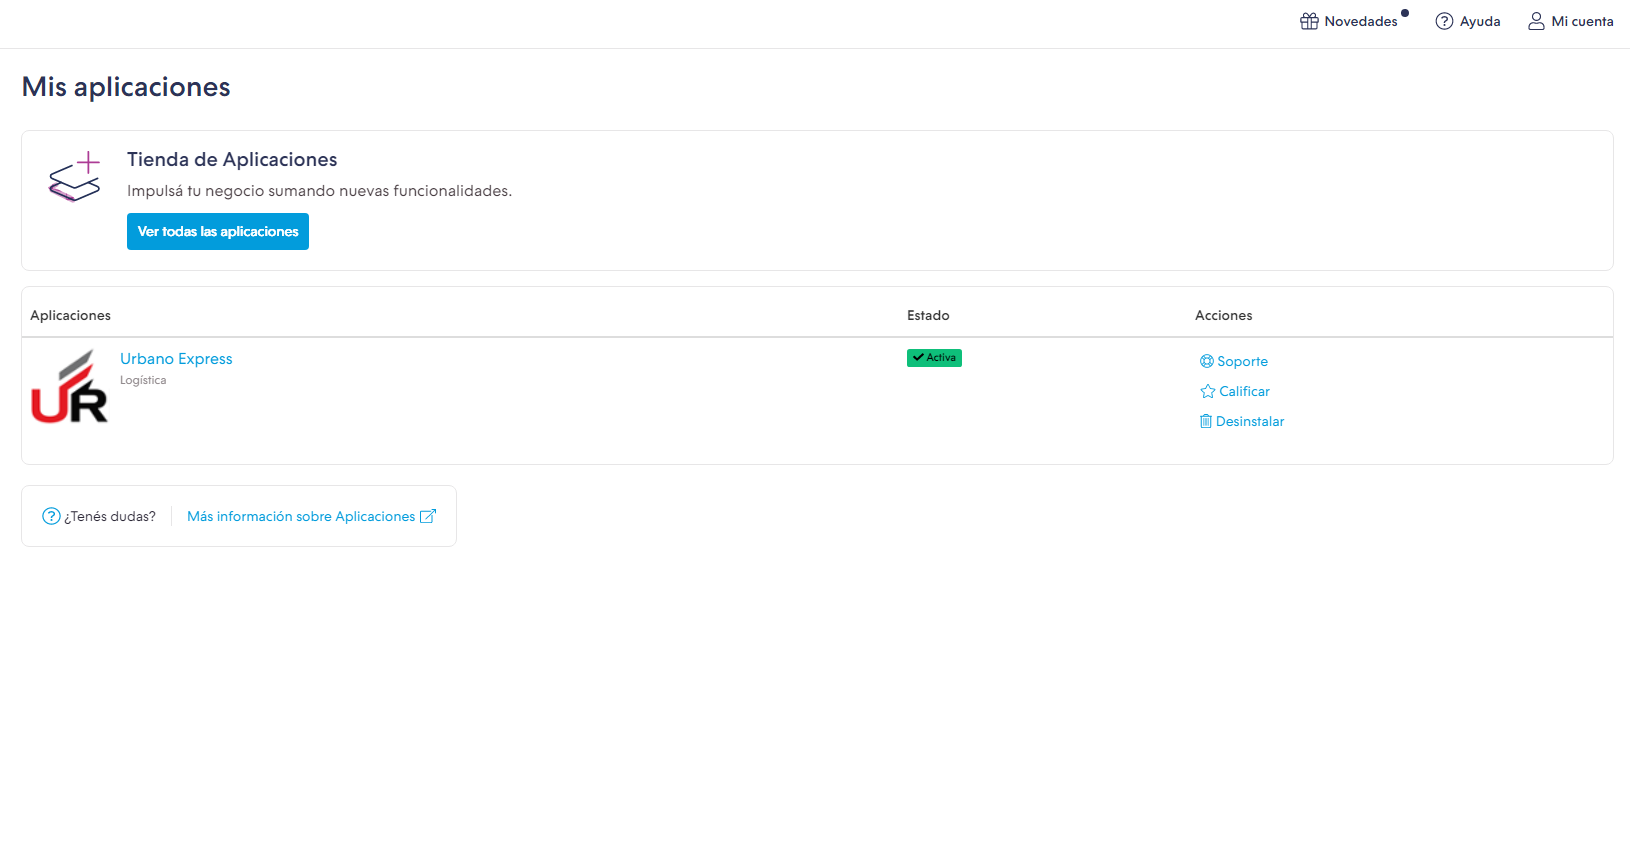The image size is (1630, 865).
Task: Click the Aplicaciones column header
Action: pos(70,315)
